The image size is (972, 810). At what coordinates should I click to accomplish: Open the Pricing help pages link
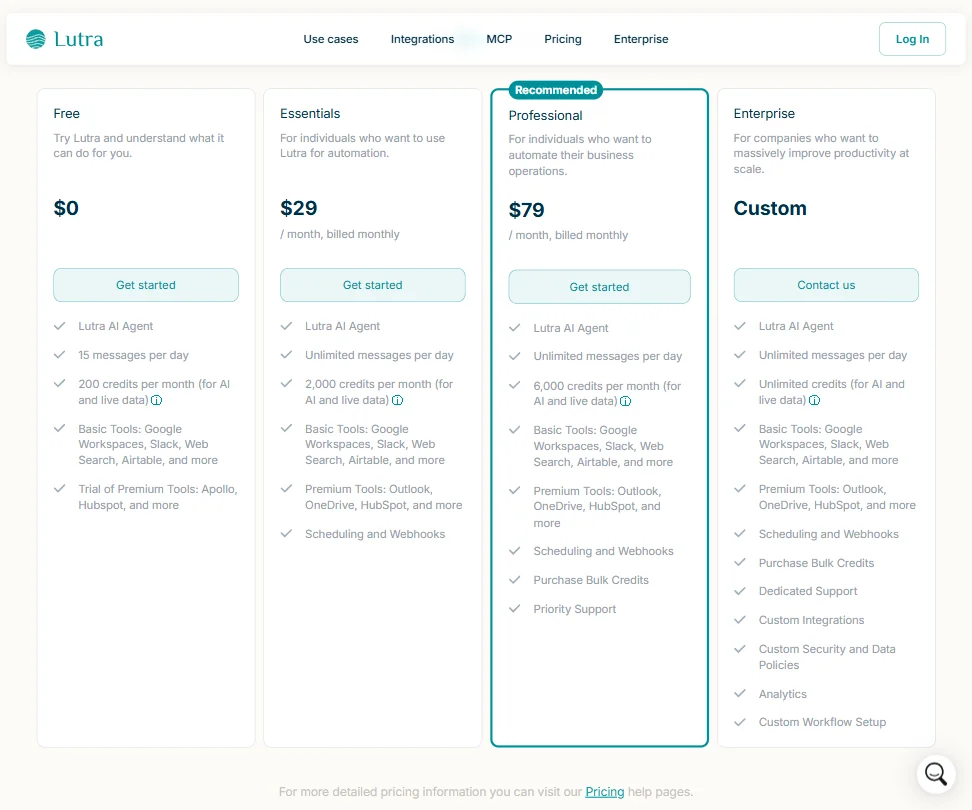604,792
